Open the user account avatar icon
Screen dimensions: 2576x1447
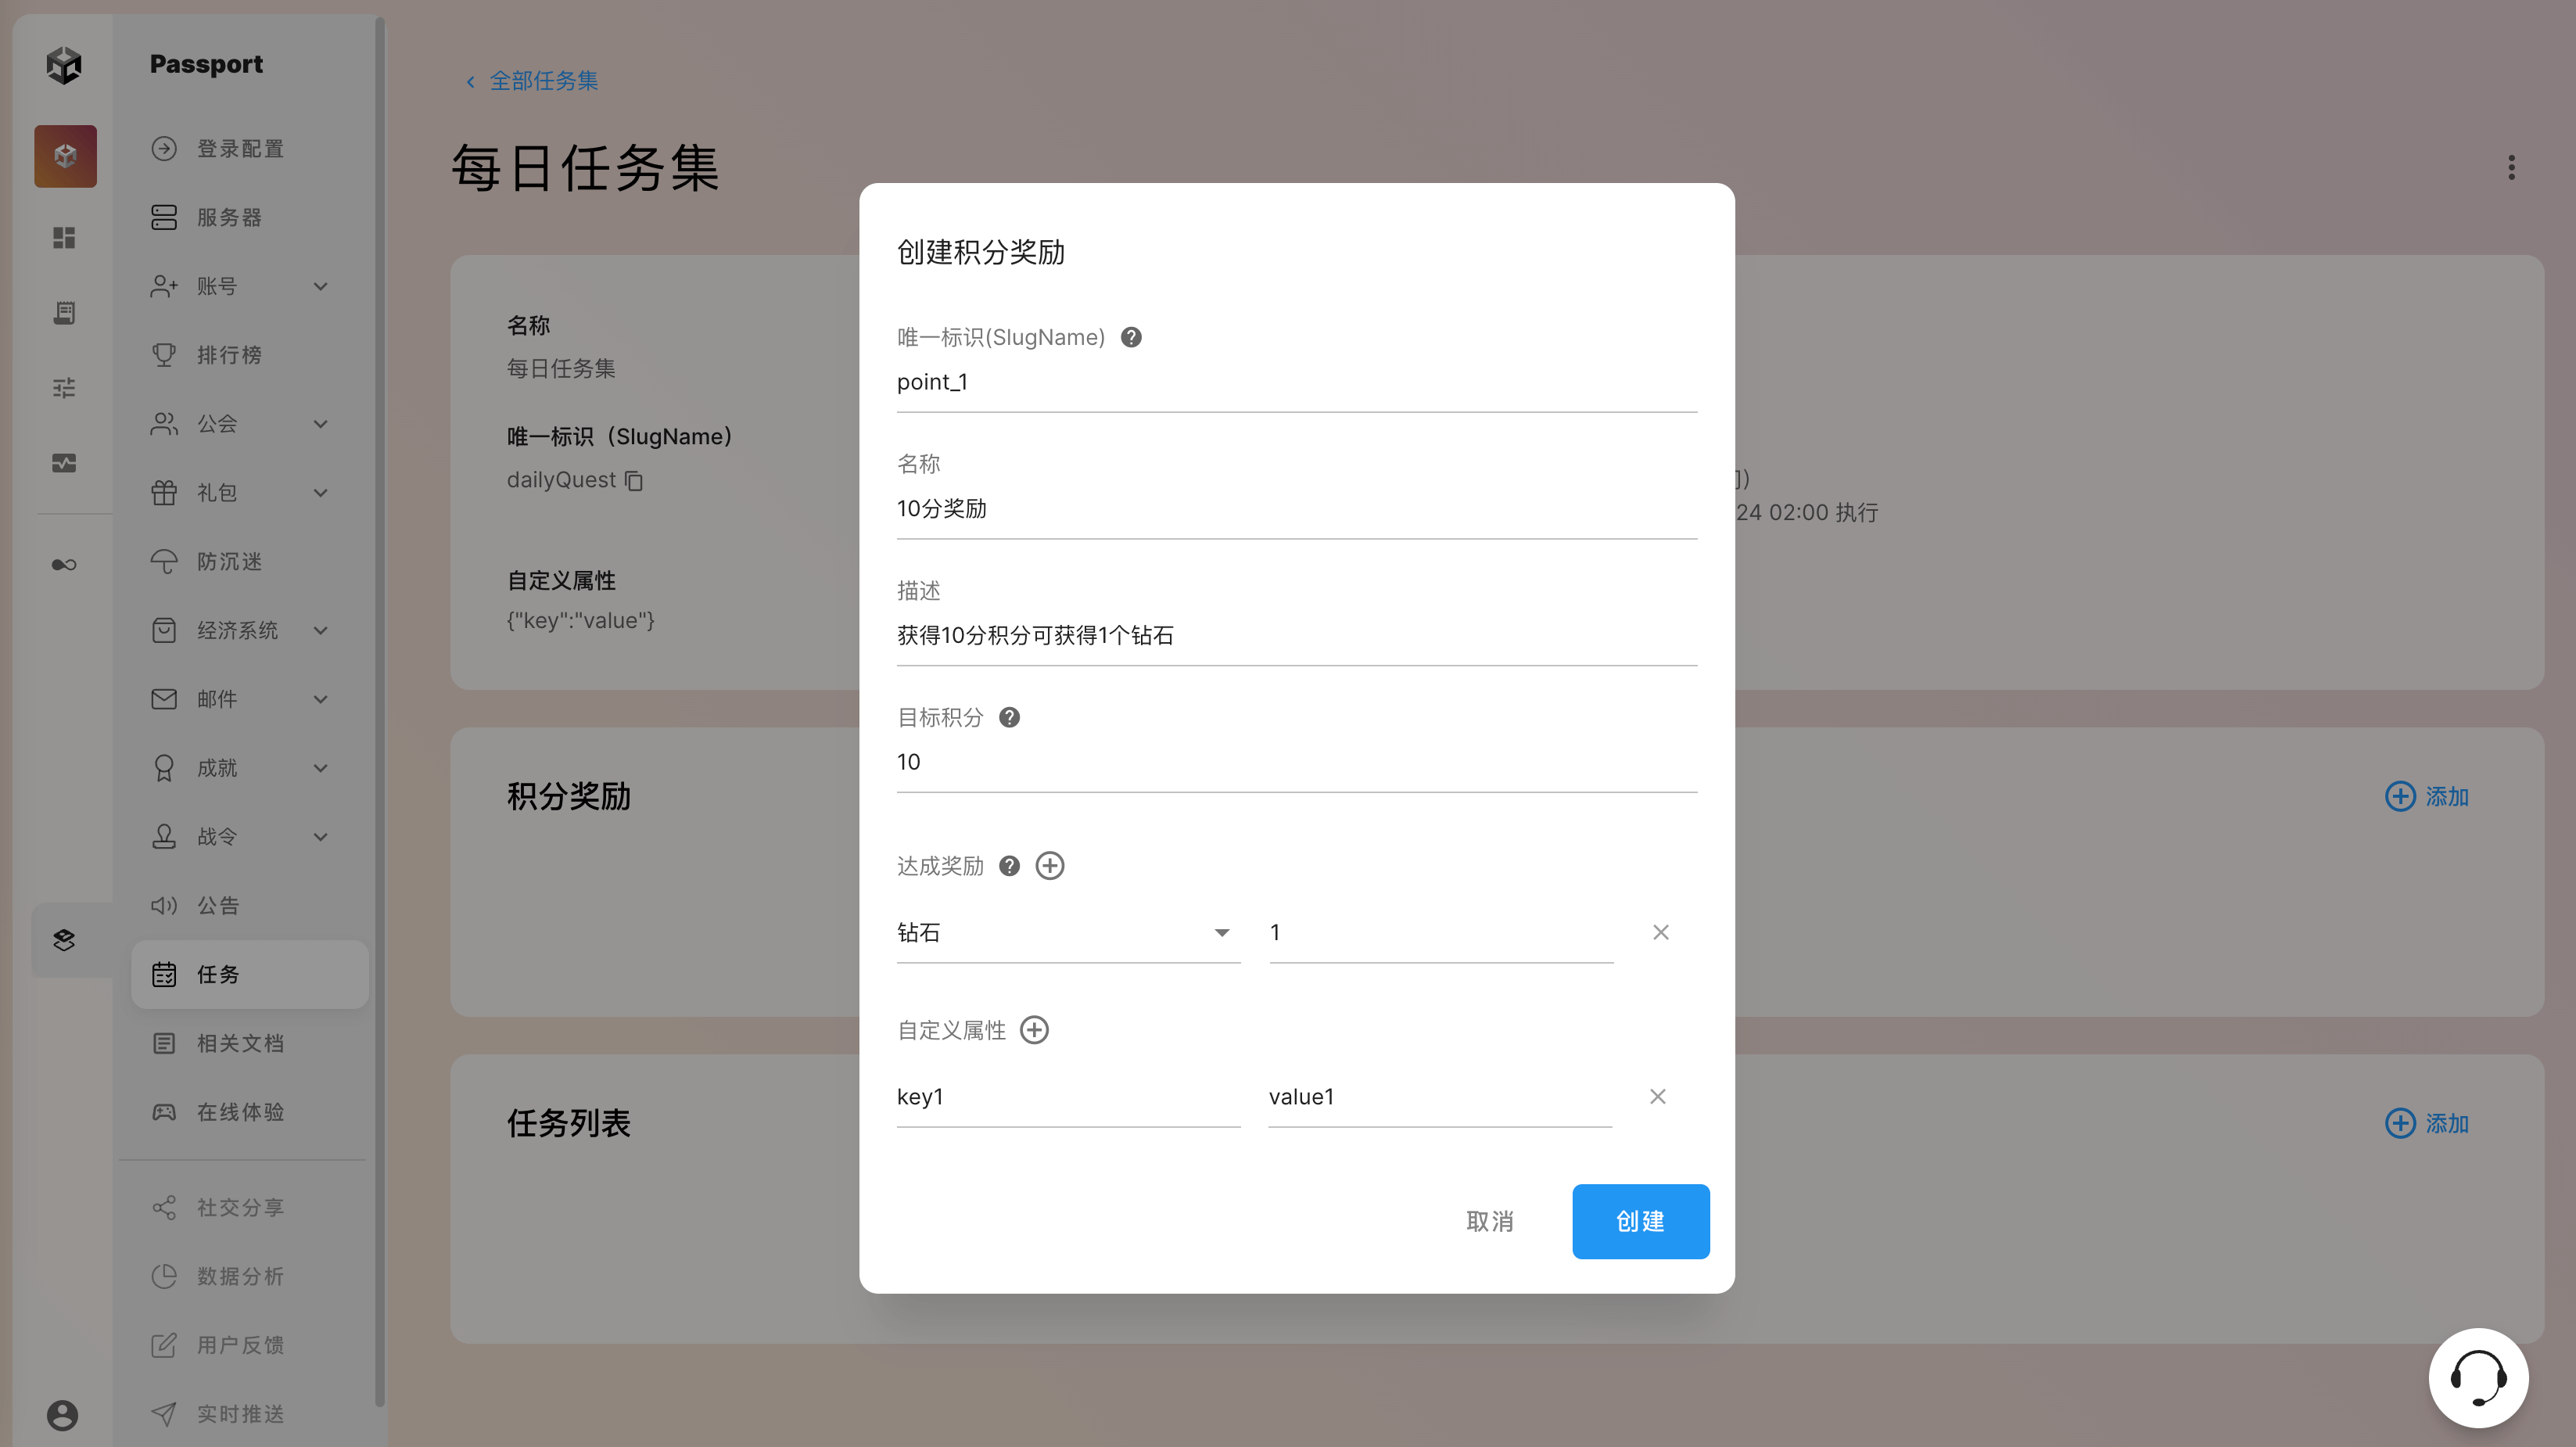pos(62,1415)
